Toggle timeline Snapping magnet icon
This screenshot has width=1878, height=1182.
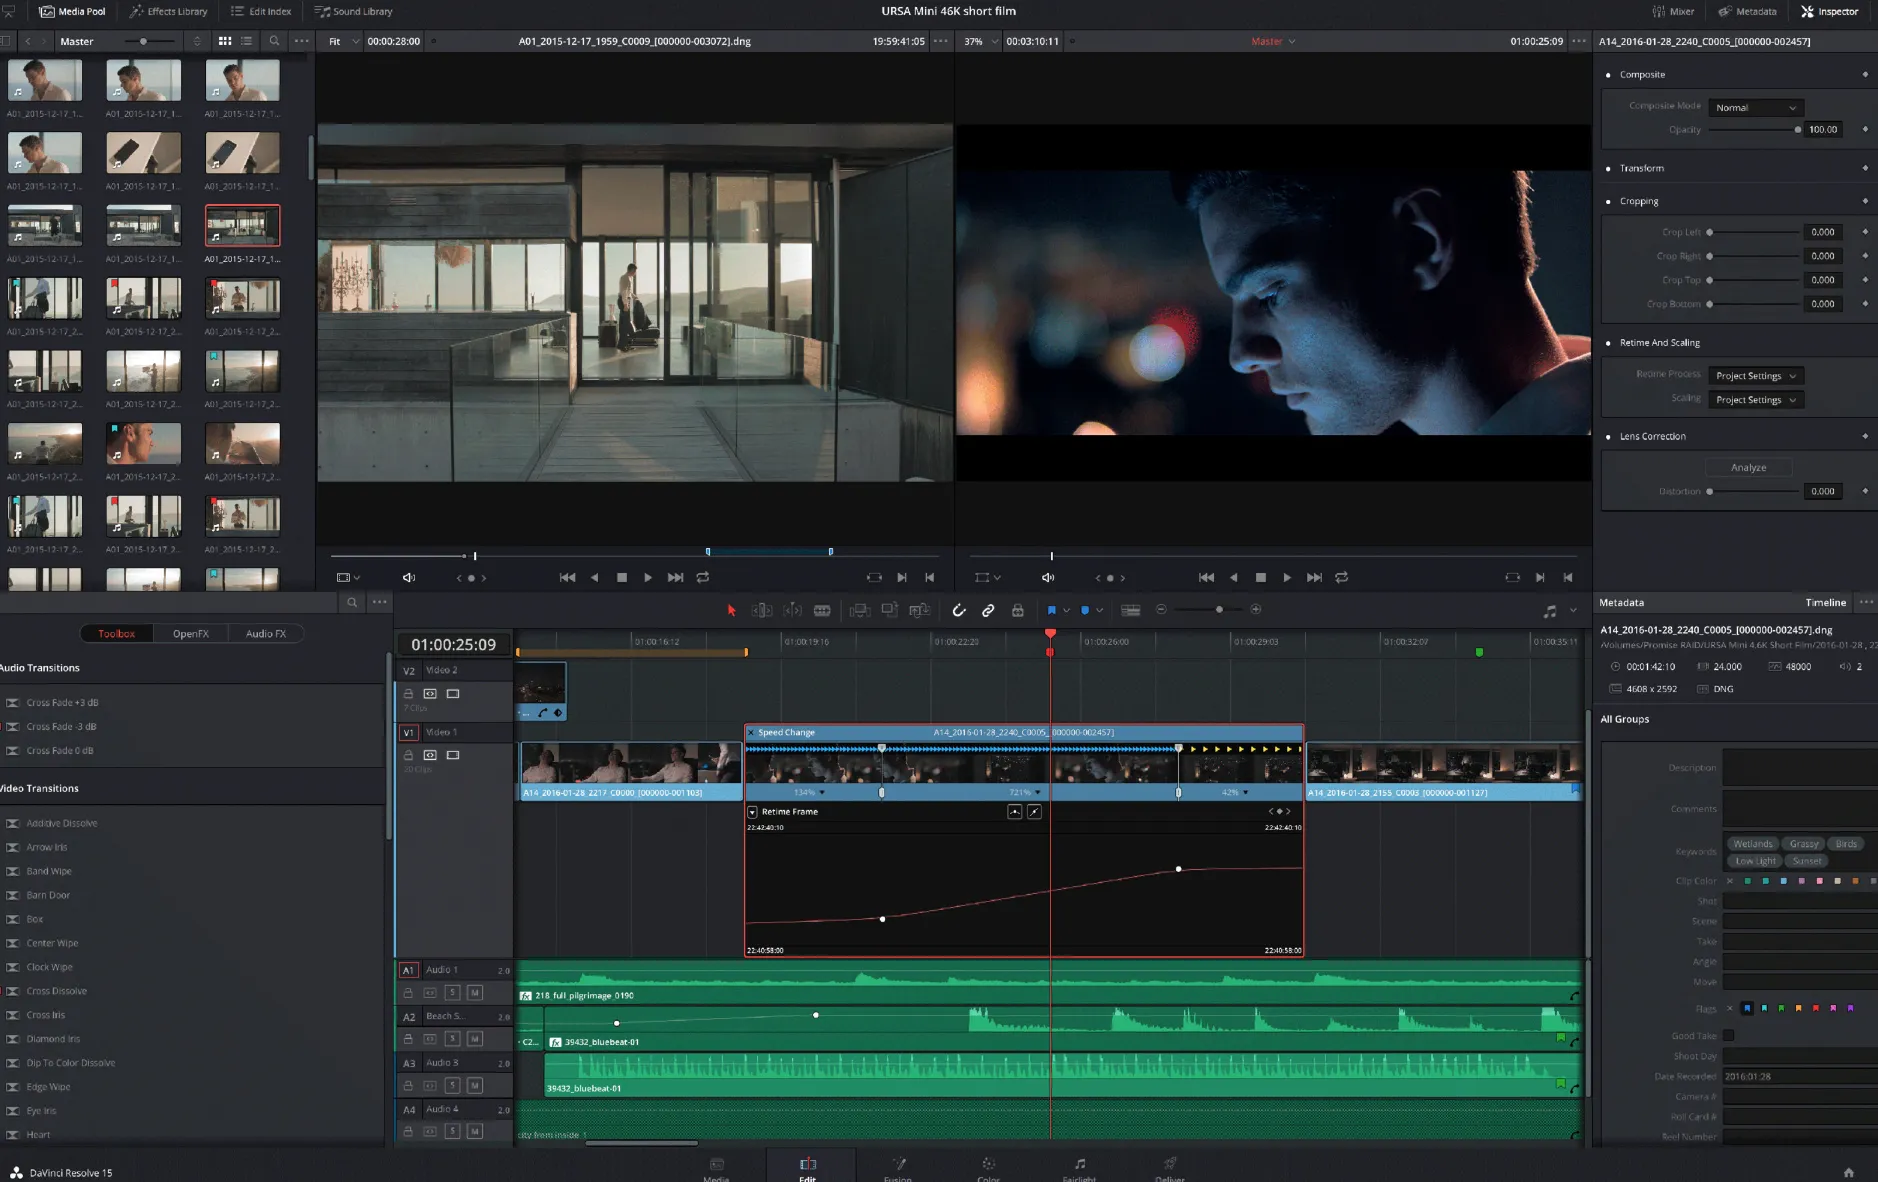coord(959,610)
